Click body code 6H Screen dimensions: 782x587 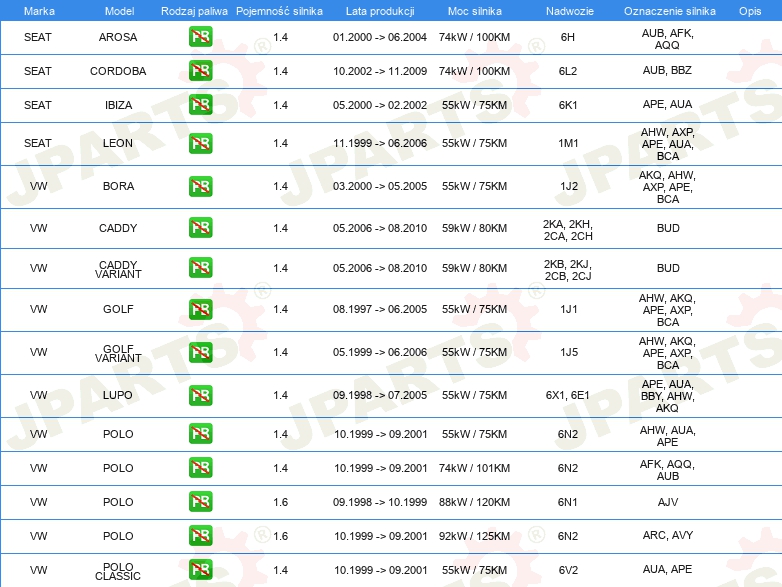click(568, 37)
